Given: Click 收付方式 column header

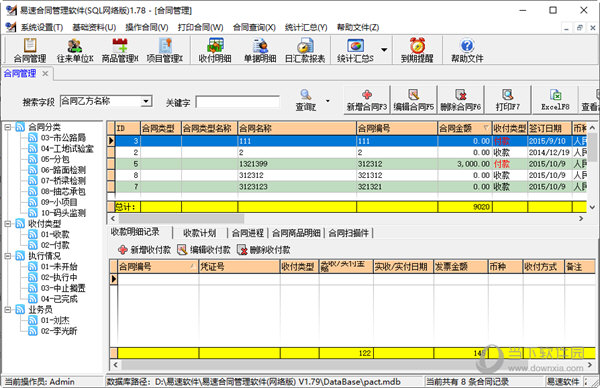Looking at the screenshot, I should (543, 267).
